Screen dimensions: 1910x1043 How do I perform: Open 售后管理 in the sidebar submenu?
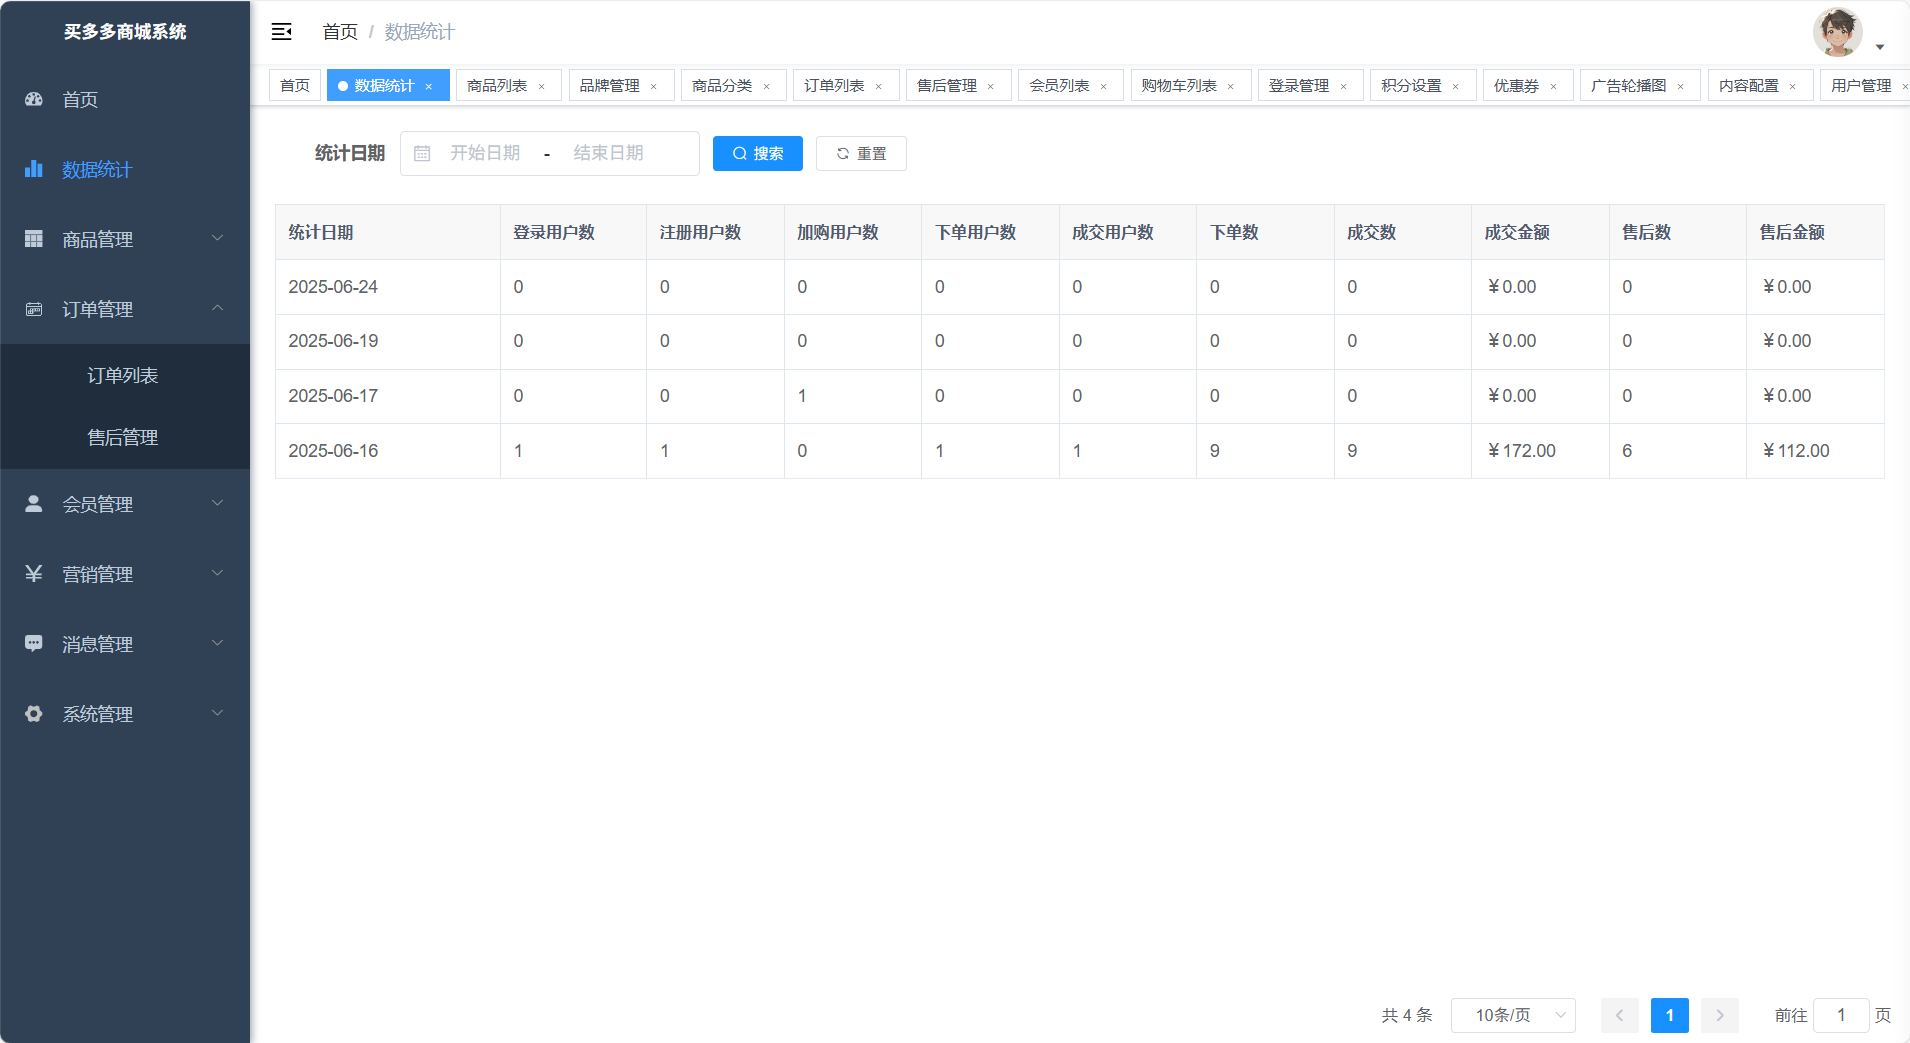tap(123, 437)
